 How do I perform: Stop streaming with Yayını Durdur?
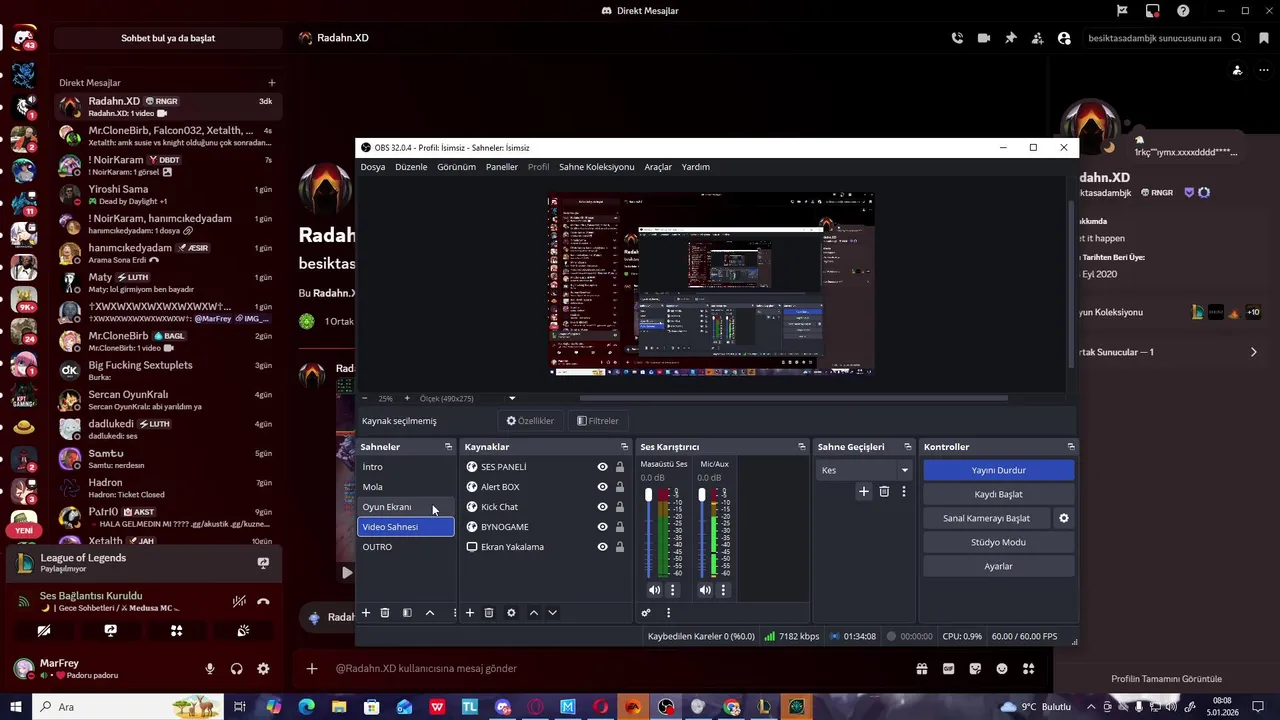(998, 470)
